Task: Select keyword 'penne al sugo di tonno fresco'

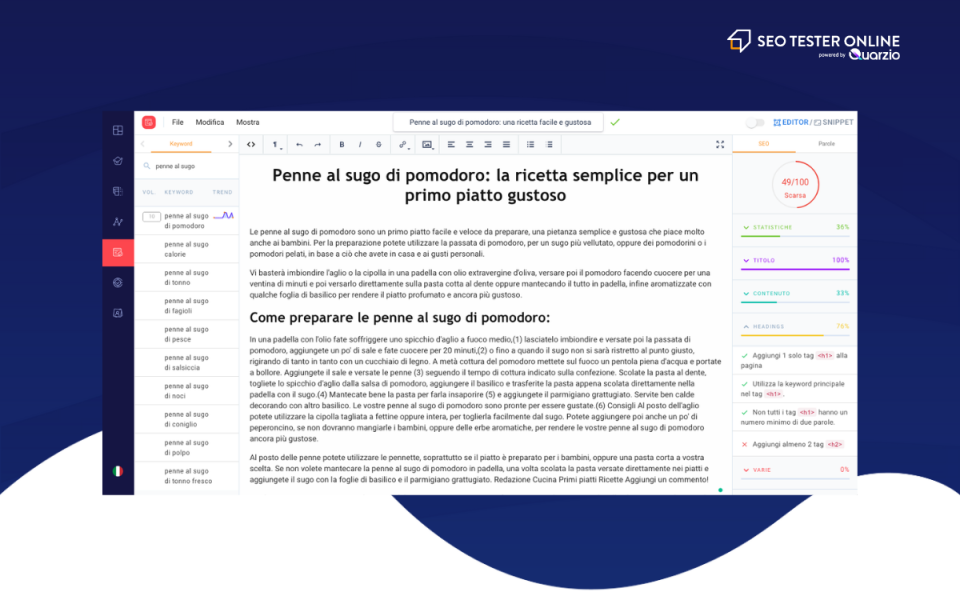Action: coord(187,476)
